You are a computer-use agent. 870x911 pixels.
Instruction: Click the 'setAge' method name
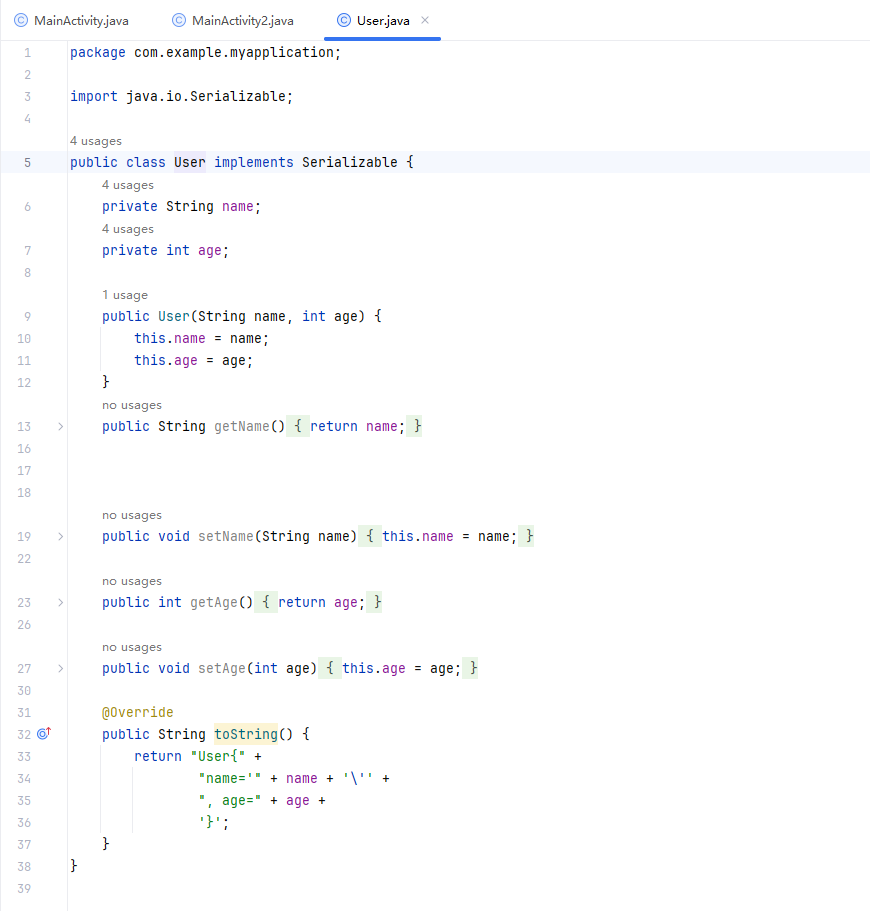tap(222, 669)
